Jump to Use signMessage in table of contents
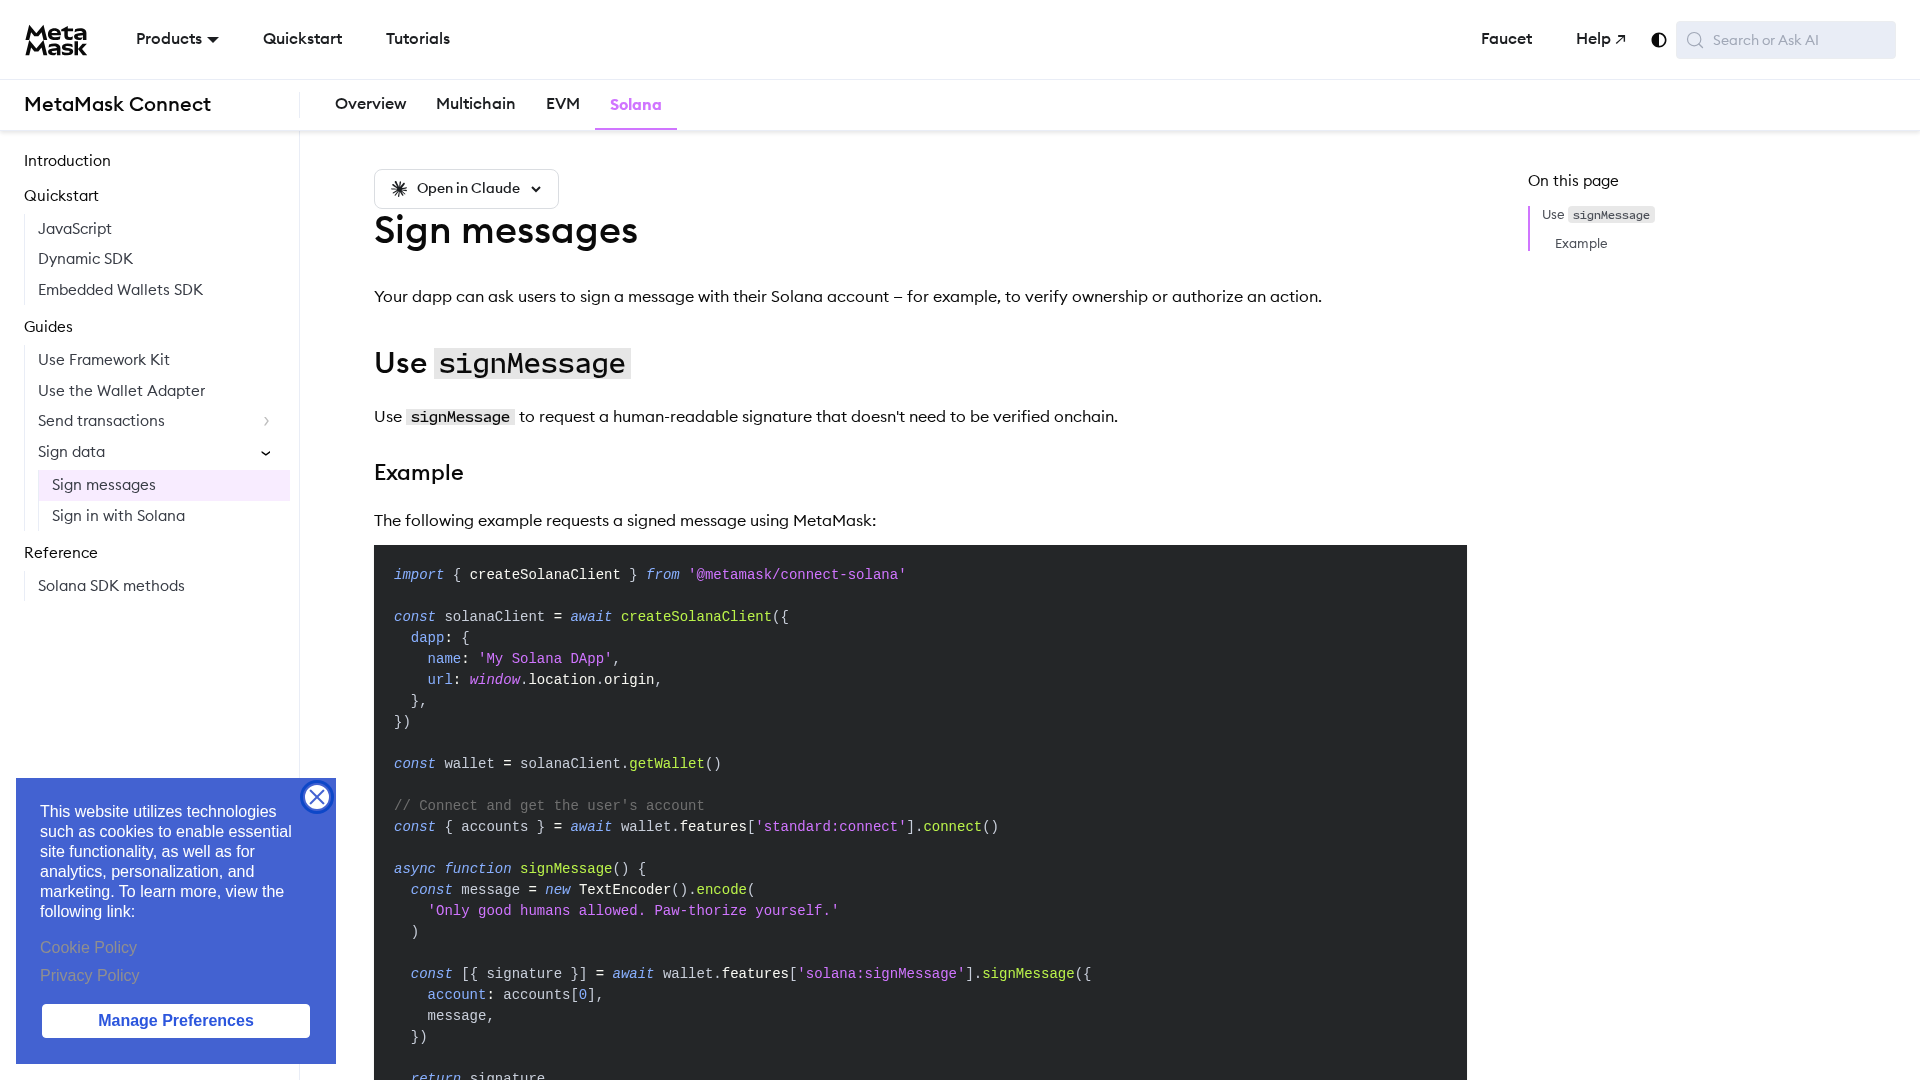 pyautogui.click(x=1598, y=215)
